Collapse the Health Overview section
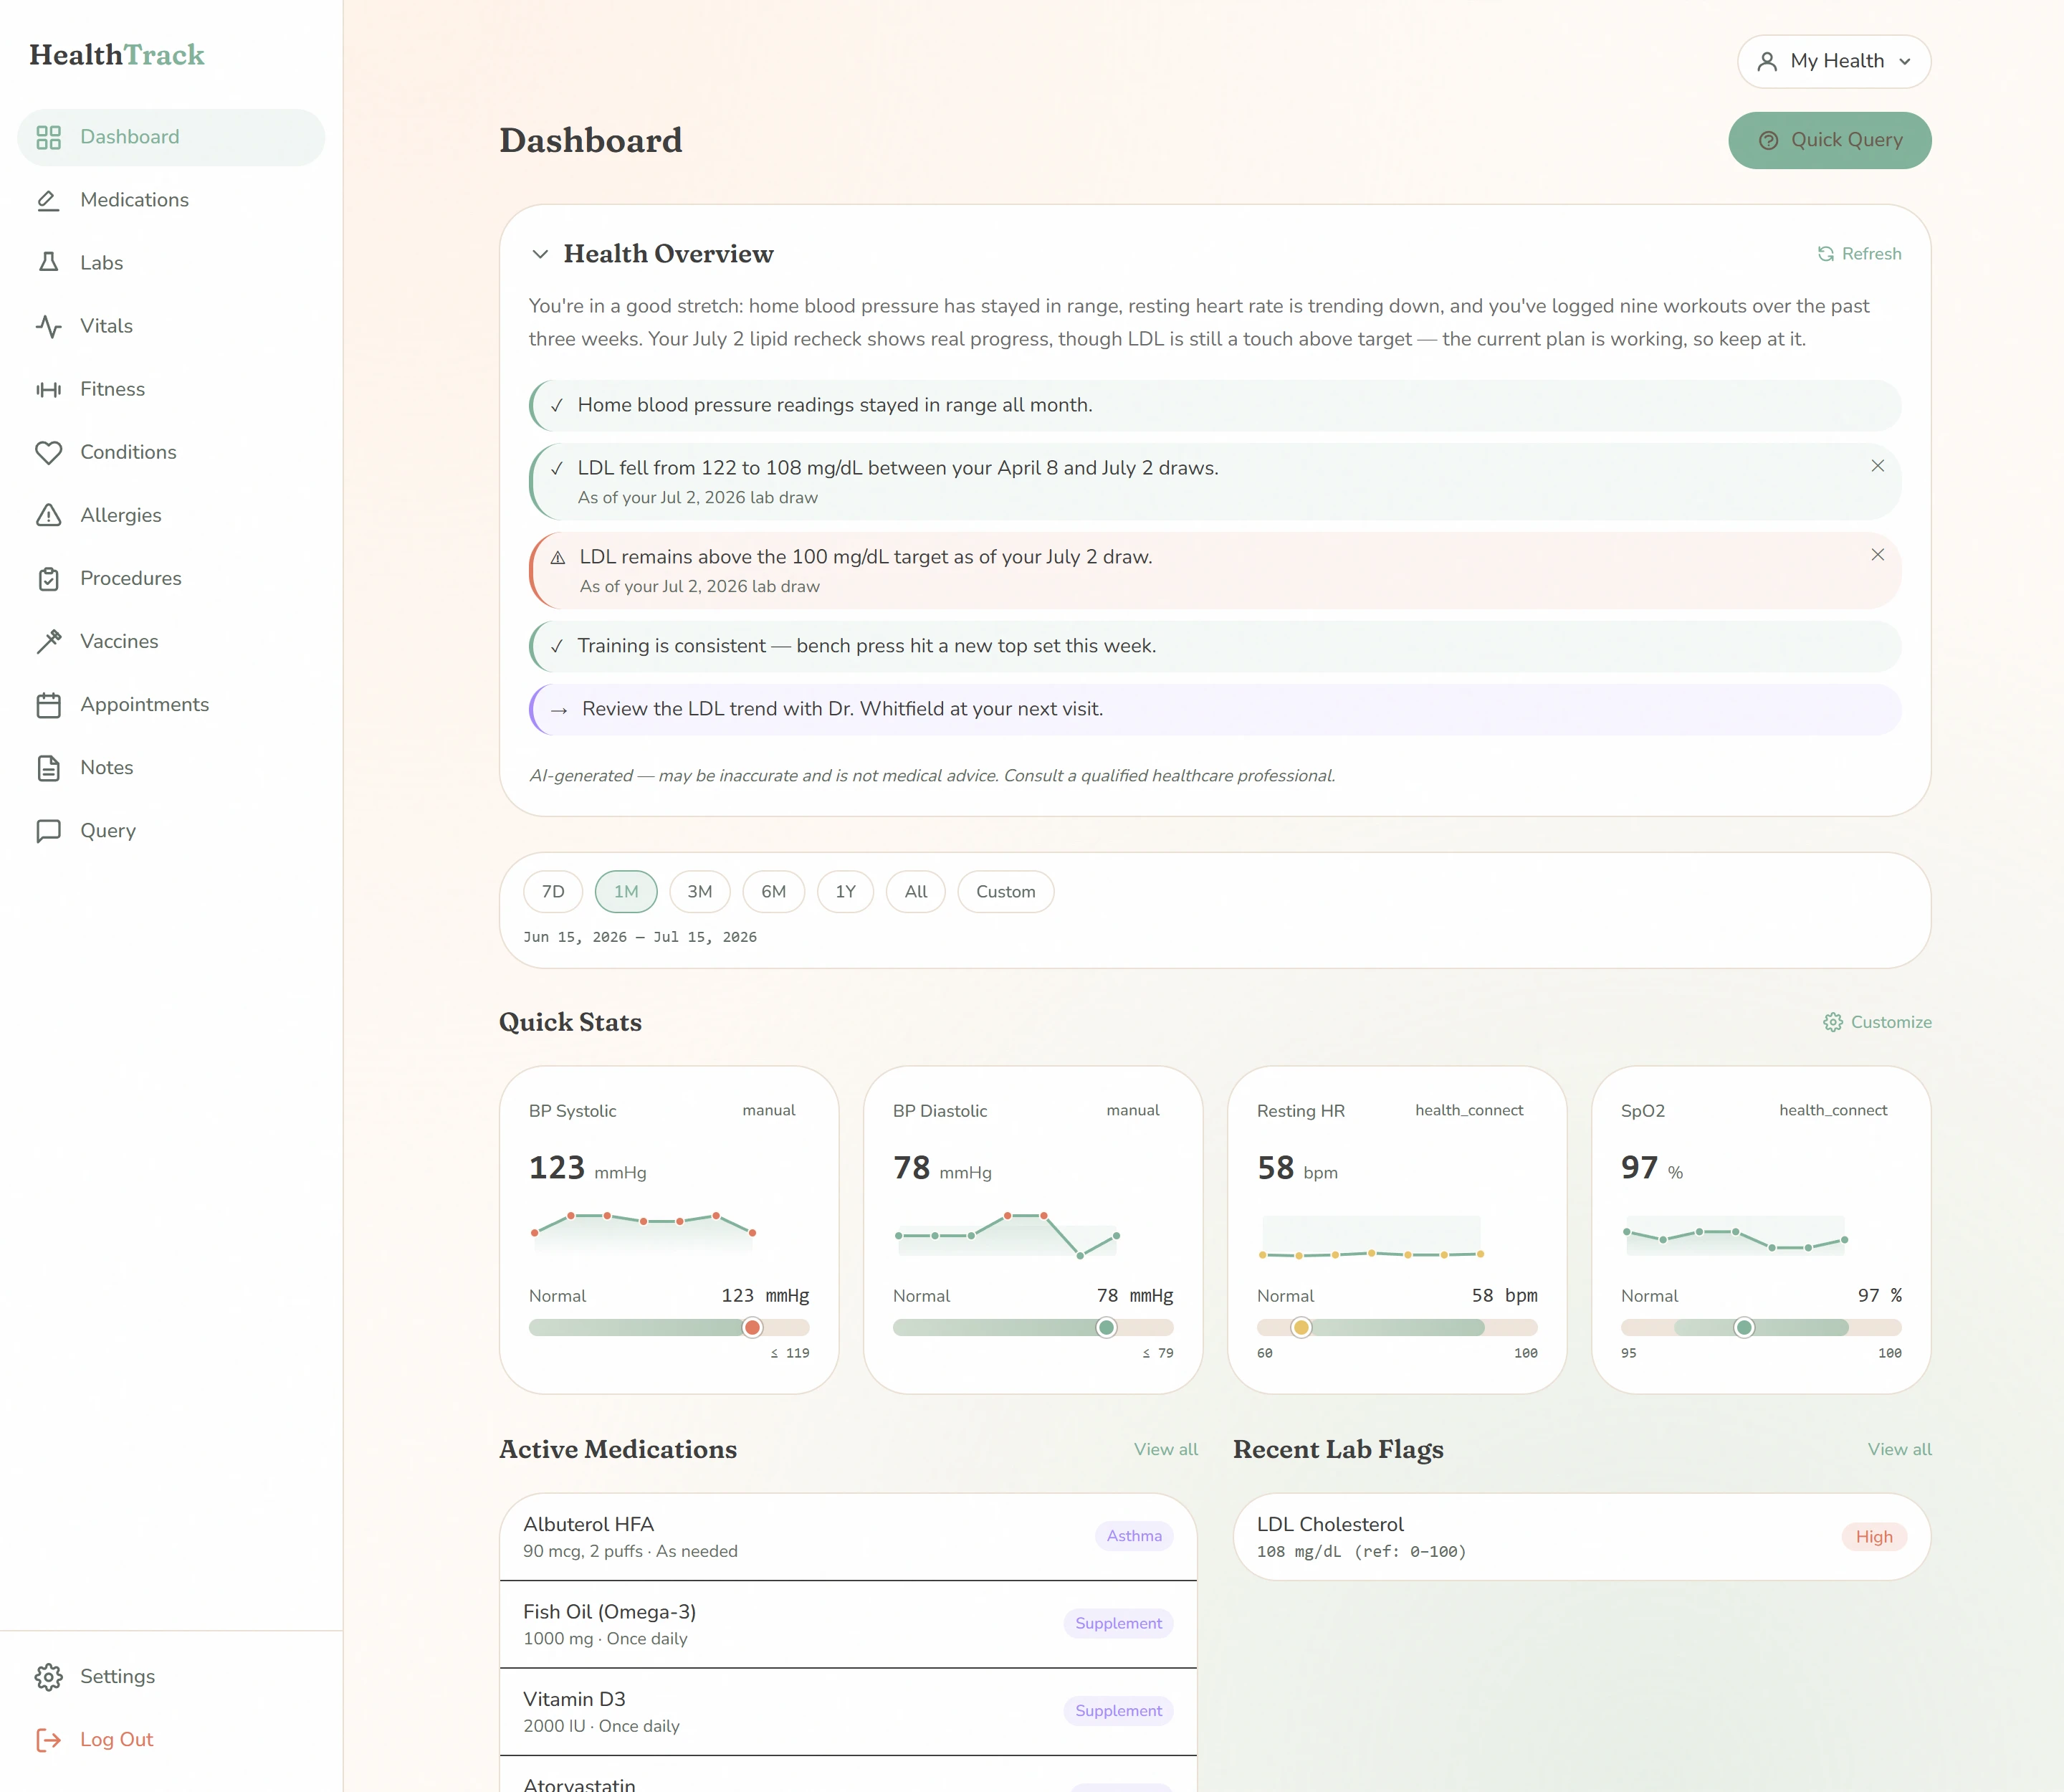2064x1792 pixels. 540,254
